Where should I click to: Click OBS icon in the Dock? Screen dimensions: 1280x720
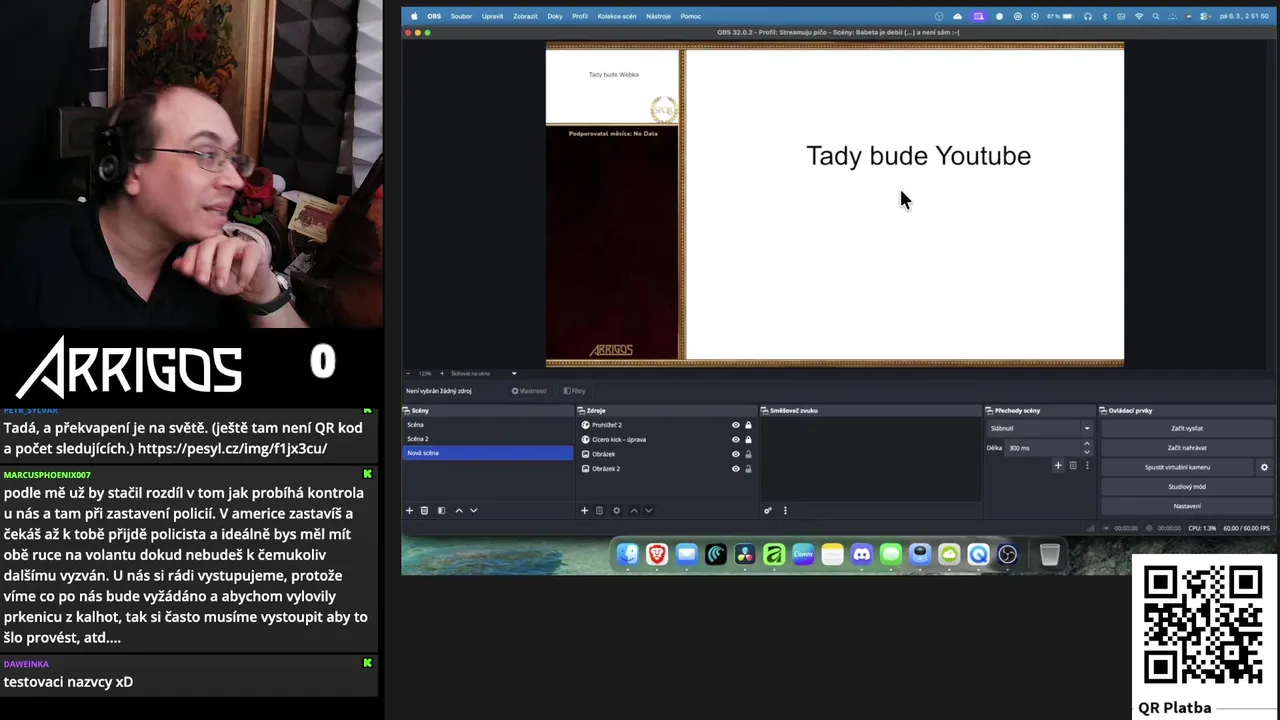(1007, 554)
